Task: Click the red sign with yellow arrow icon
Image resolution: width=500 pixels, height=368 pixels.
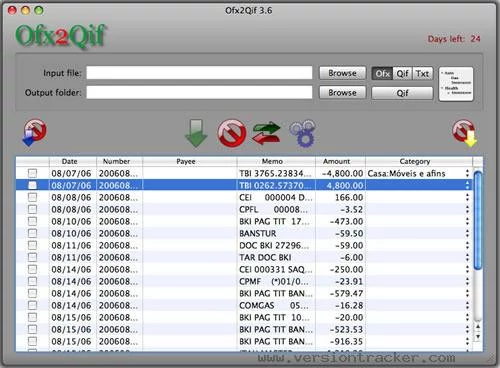Action: (465, 133)
